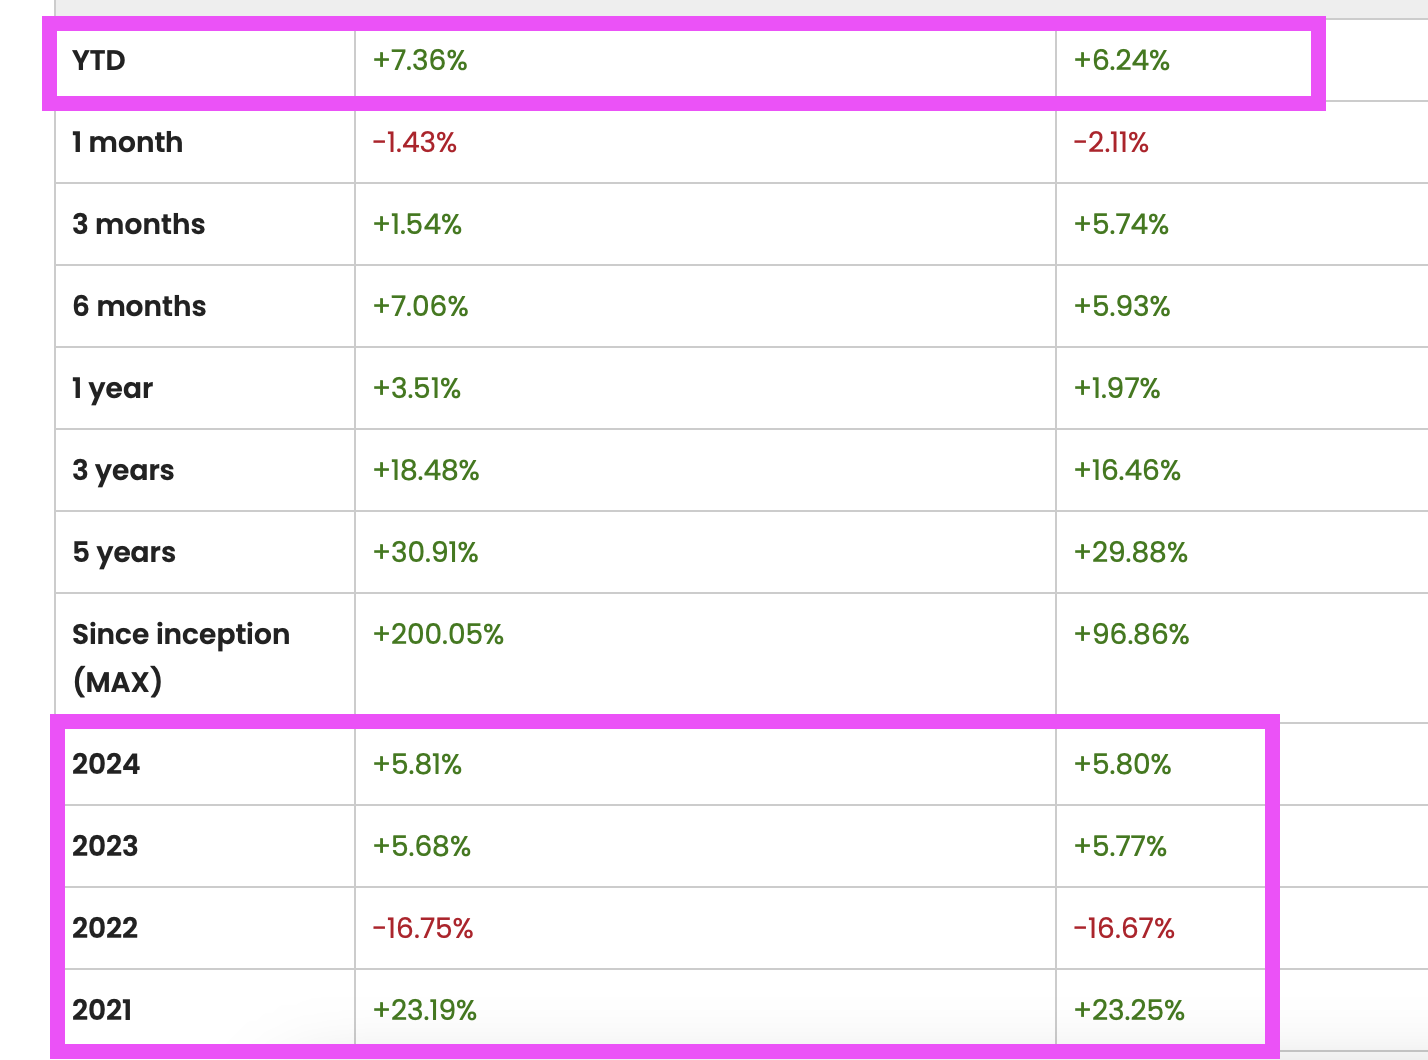The width and height of the screenshot is (1428, 1060).
Task: Click the Since inception (MAX) label
Action: [180, 657]
